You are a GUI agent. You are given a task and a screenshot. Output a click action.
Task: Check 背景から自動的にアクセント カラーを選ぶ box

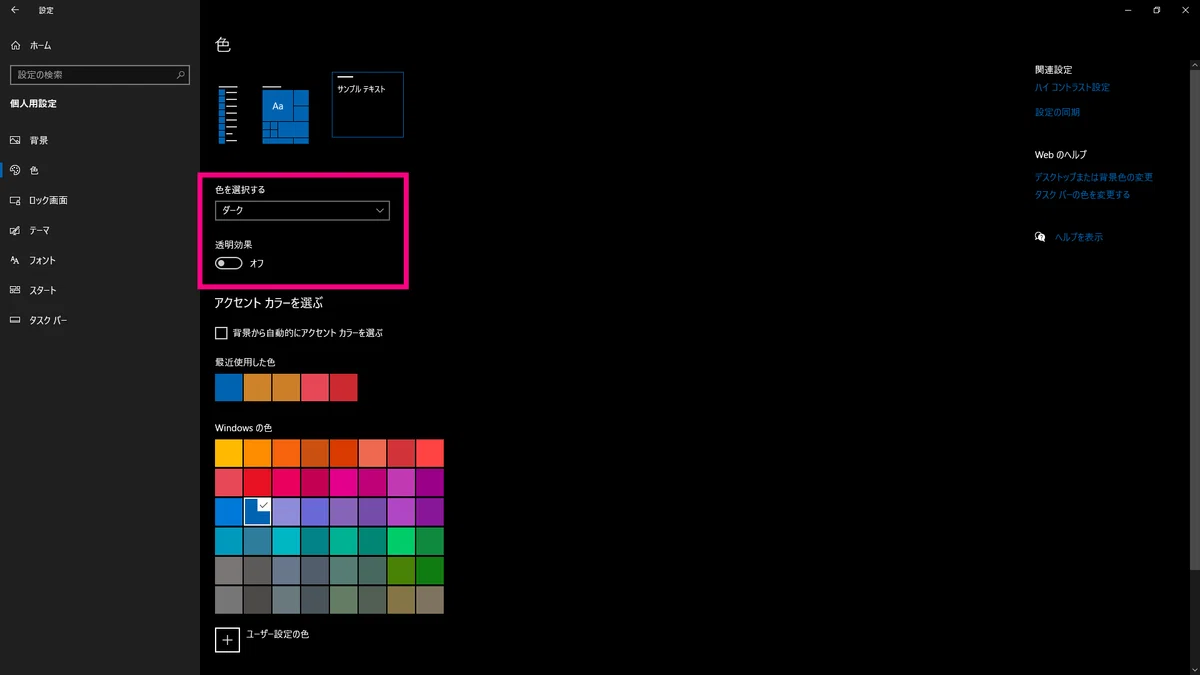click(221, 332)
